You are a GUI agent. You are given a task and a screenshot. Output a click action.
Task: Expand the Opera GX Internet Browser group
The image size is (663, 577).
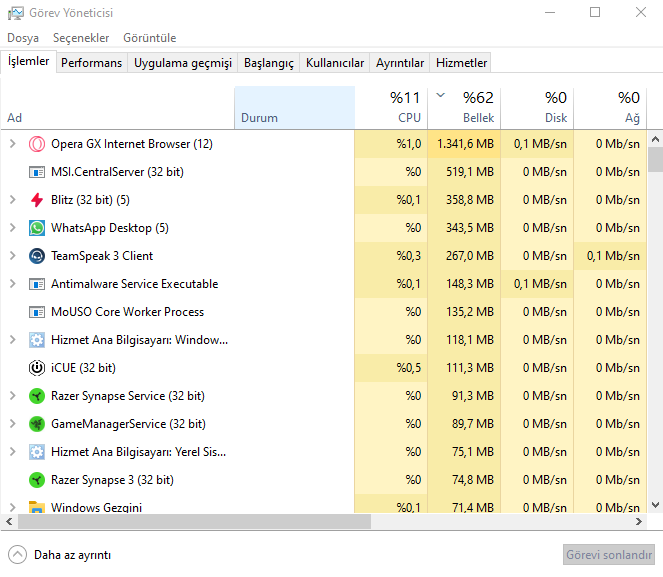(12, 144)
